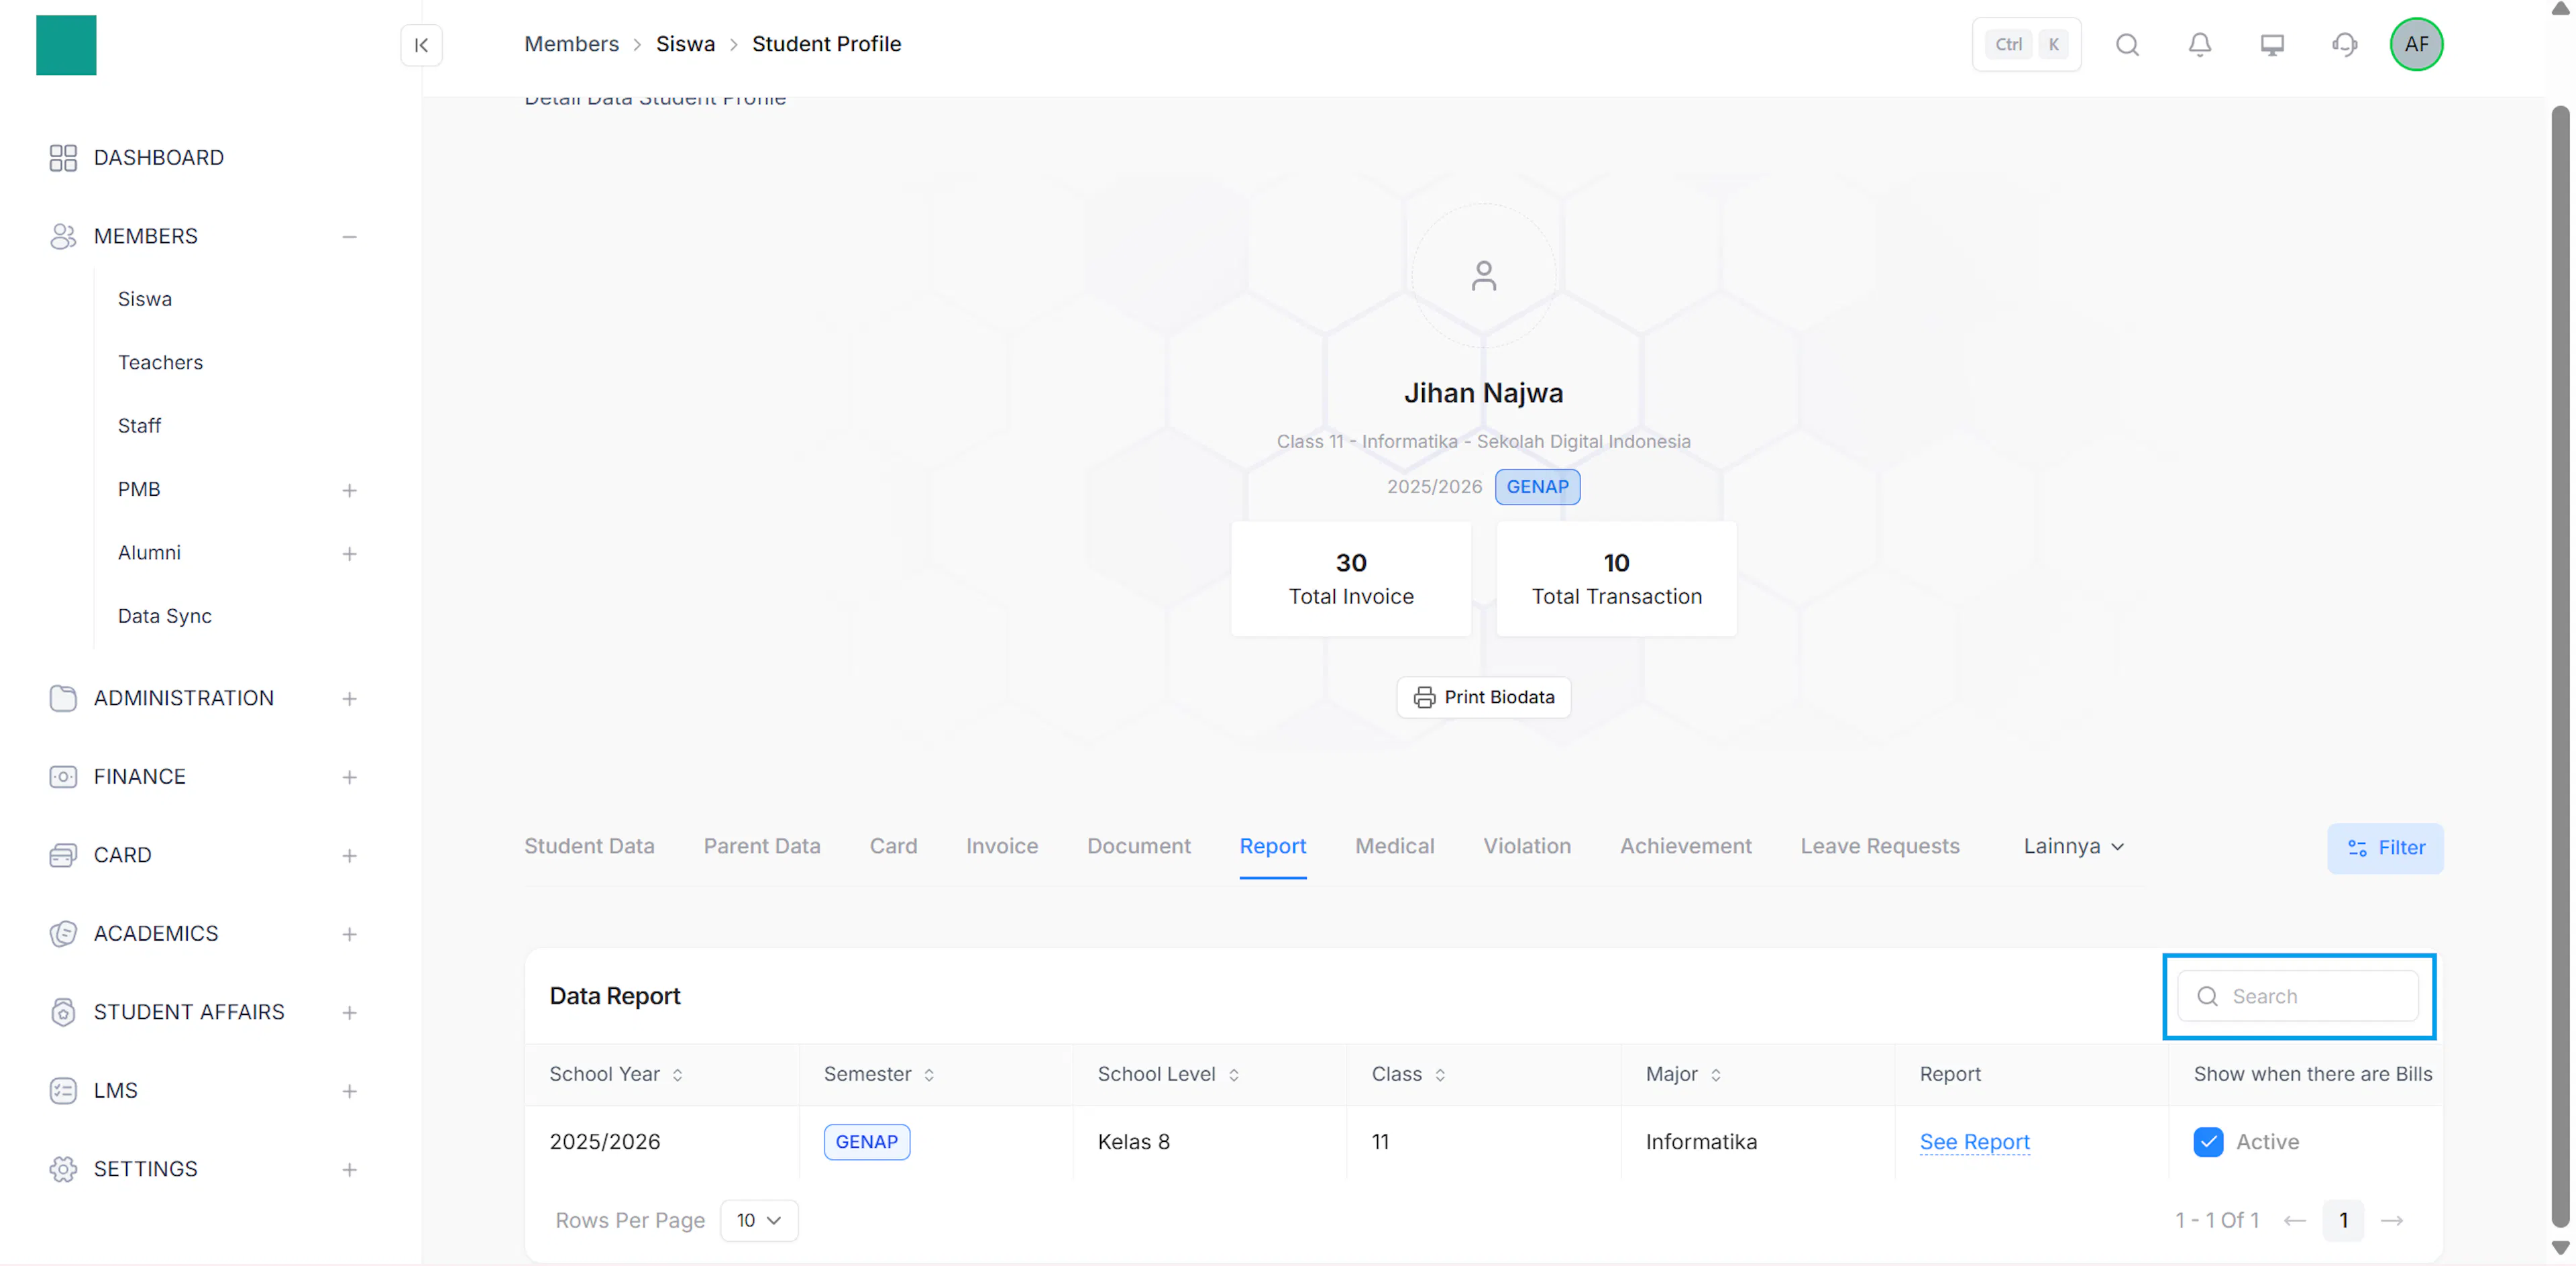Viewport: 2576px width, 1266px height.
Task: Click the Student Affairs icon
Action: click(63, 1012)
